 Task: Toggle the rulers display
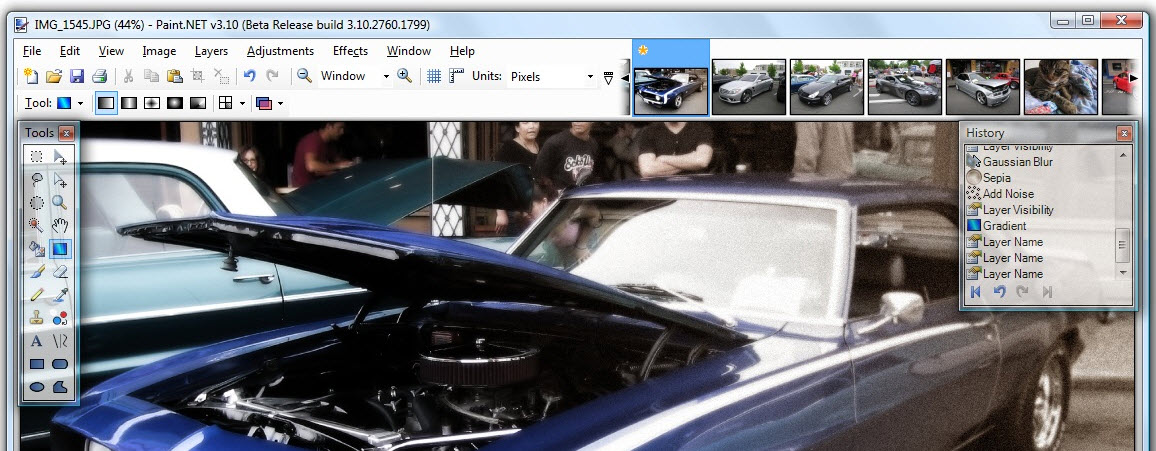pyautogui.click(x=456, y=76)
